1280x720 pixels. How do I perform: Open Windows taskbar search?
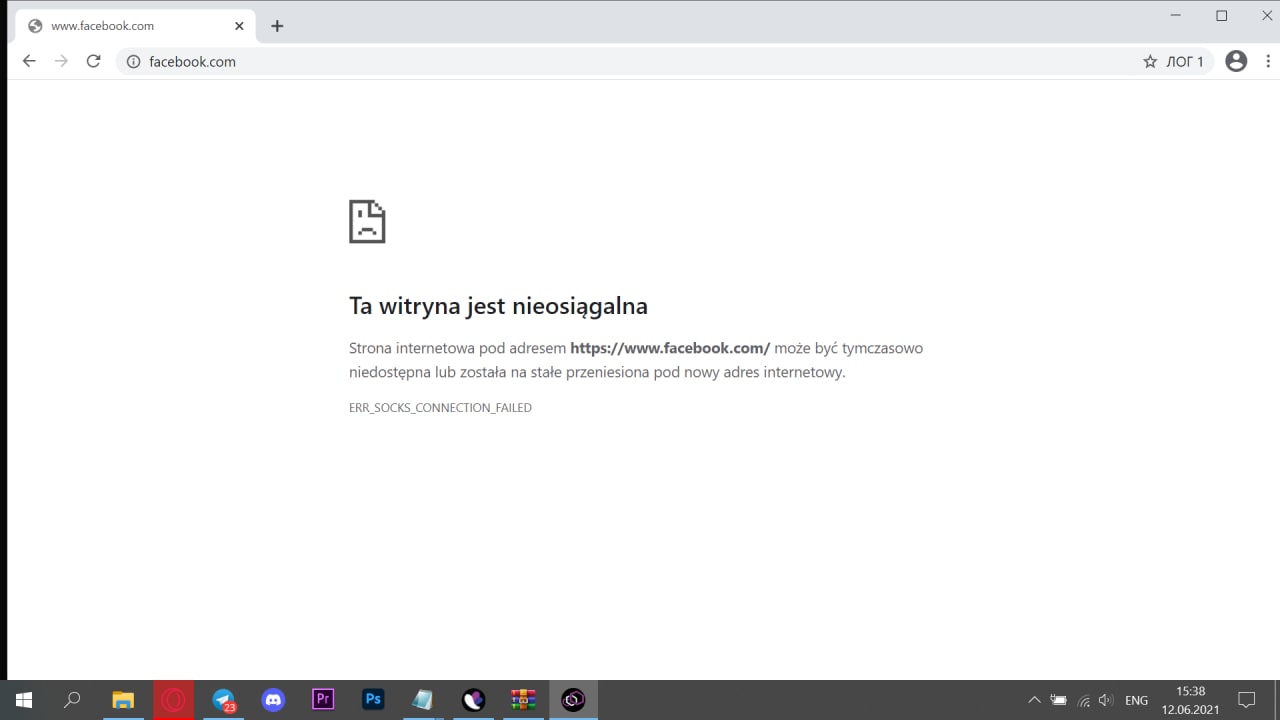[x=72, y=700]
